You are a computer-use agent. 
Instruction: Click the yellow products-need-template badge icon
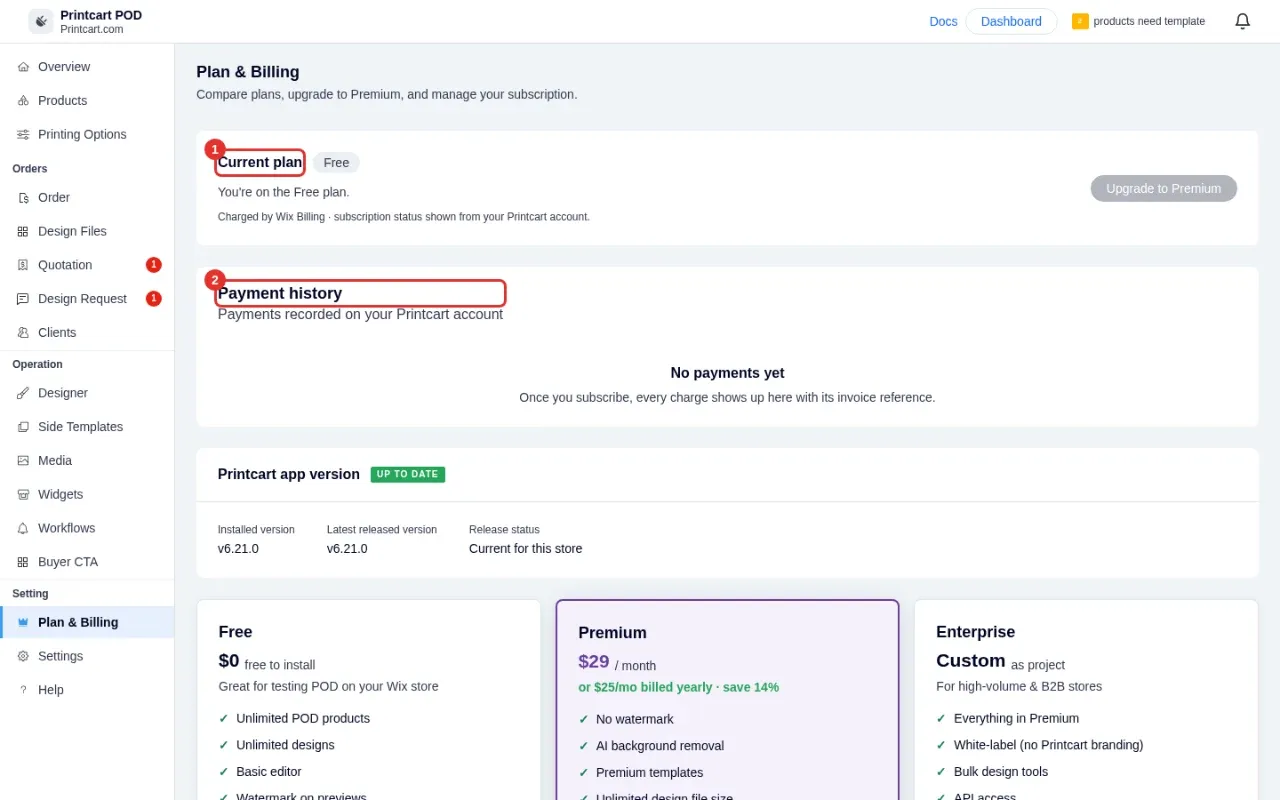(1080, 21)
